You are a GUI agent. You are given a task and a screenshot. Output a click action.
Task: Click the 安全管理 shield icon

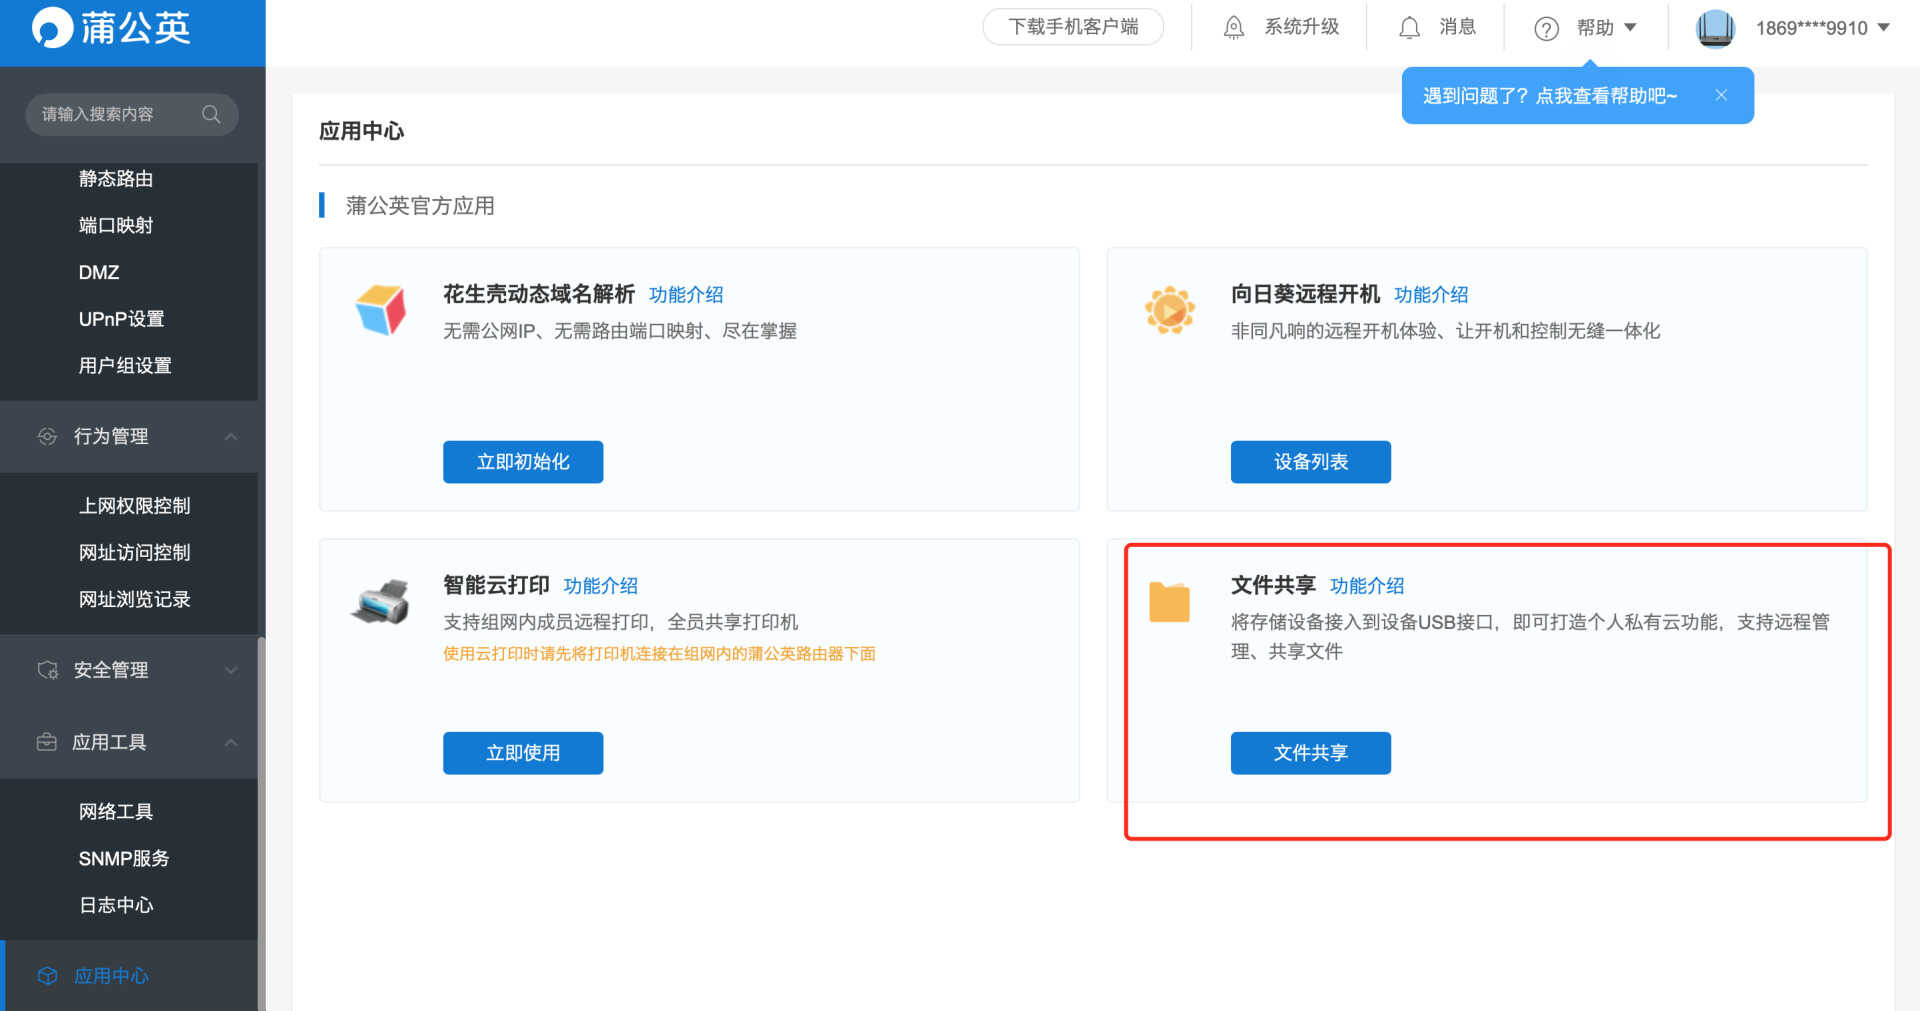47,670
